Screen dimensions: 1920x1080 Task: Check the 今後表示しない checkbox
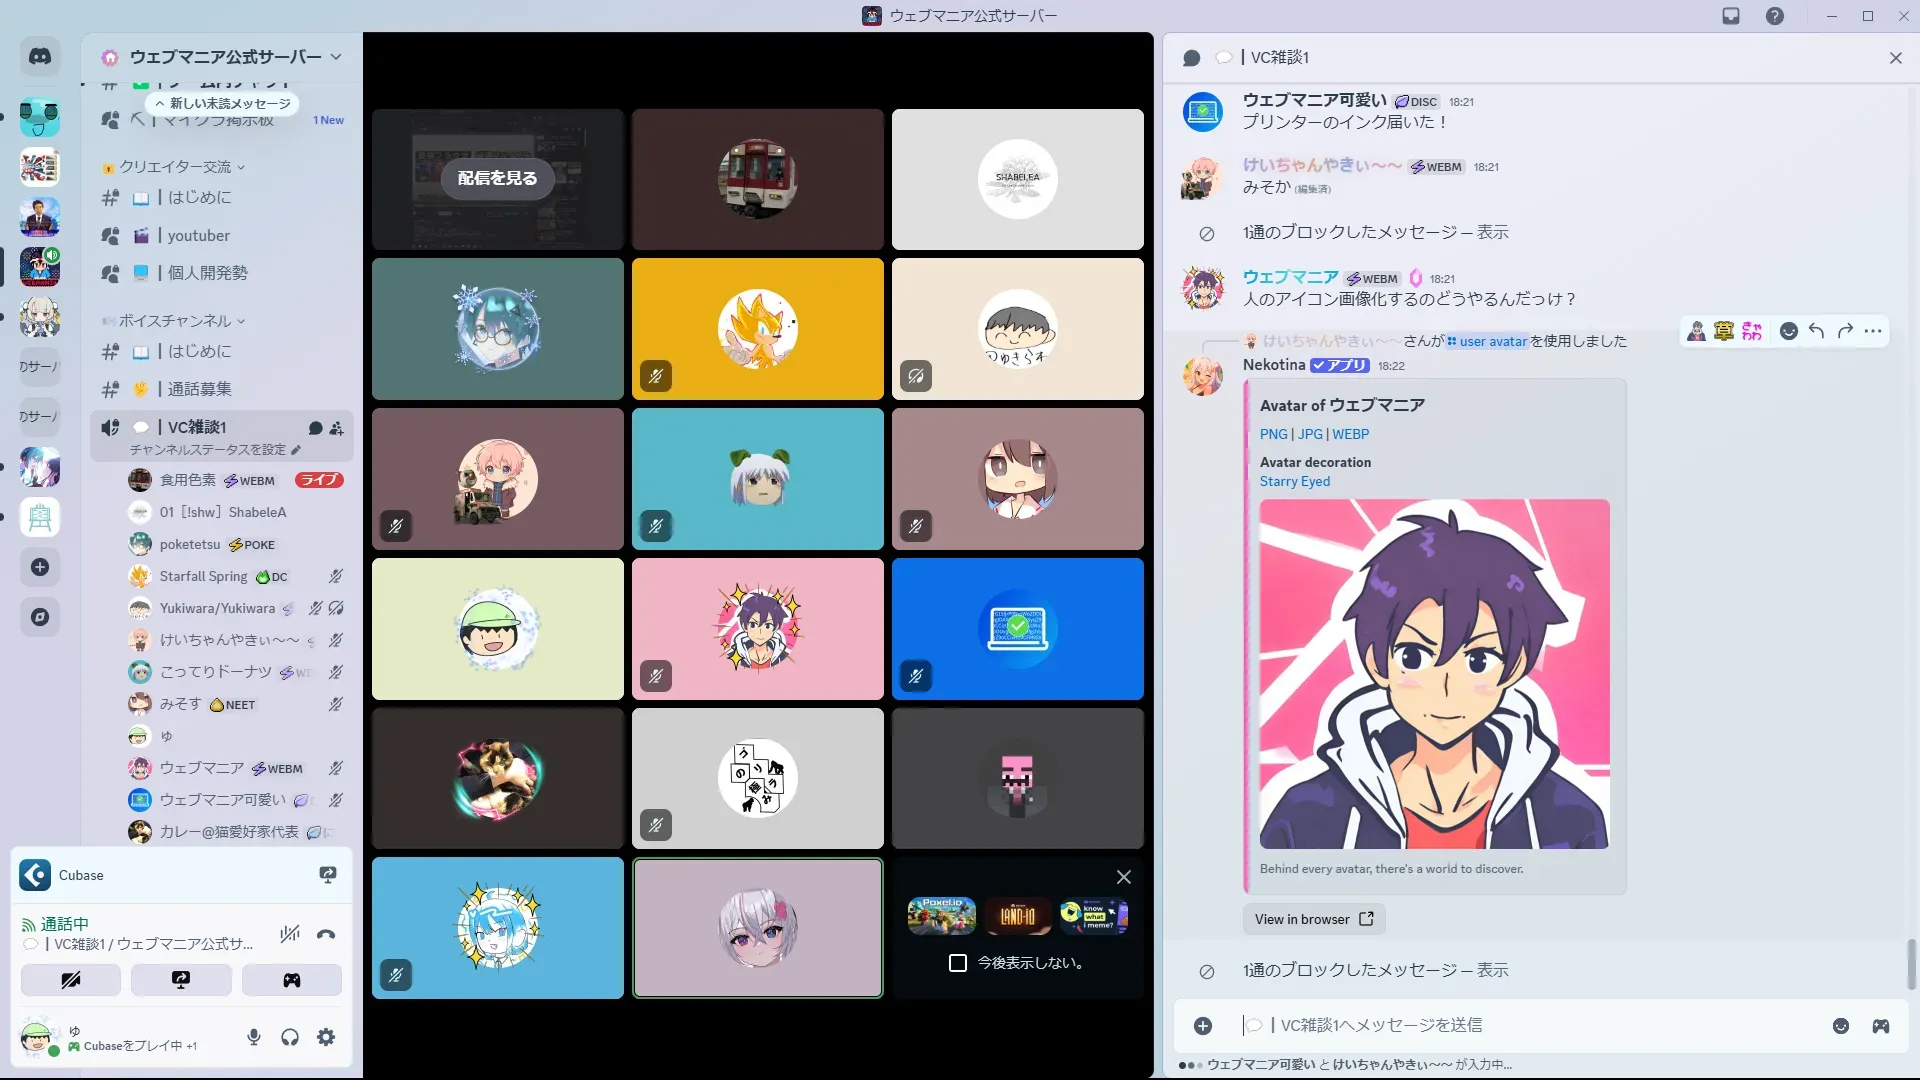[x=958, y=963]
